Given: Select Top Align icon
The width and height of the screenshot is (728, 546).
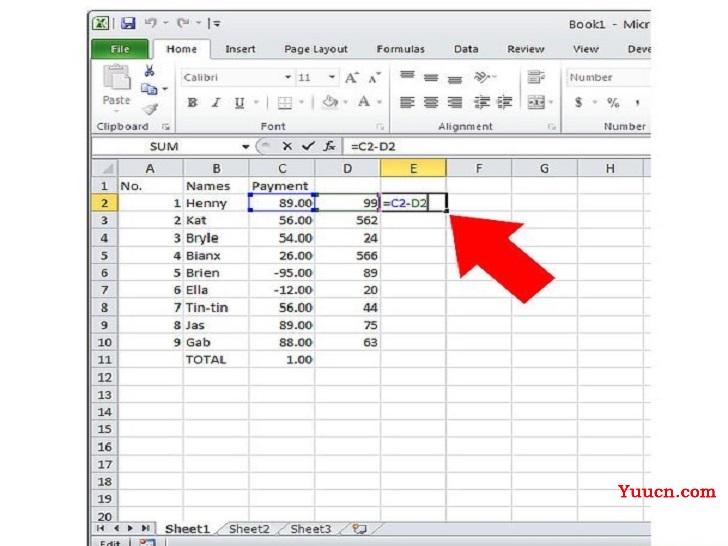Looking at the screenshot, I should 407,76.
